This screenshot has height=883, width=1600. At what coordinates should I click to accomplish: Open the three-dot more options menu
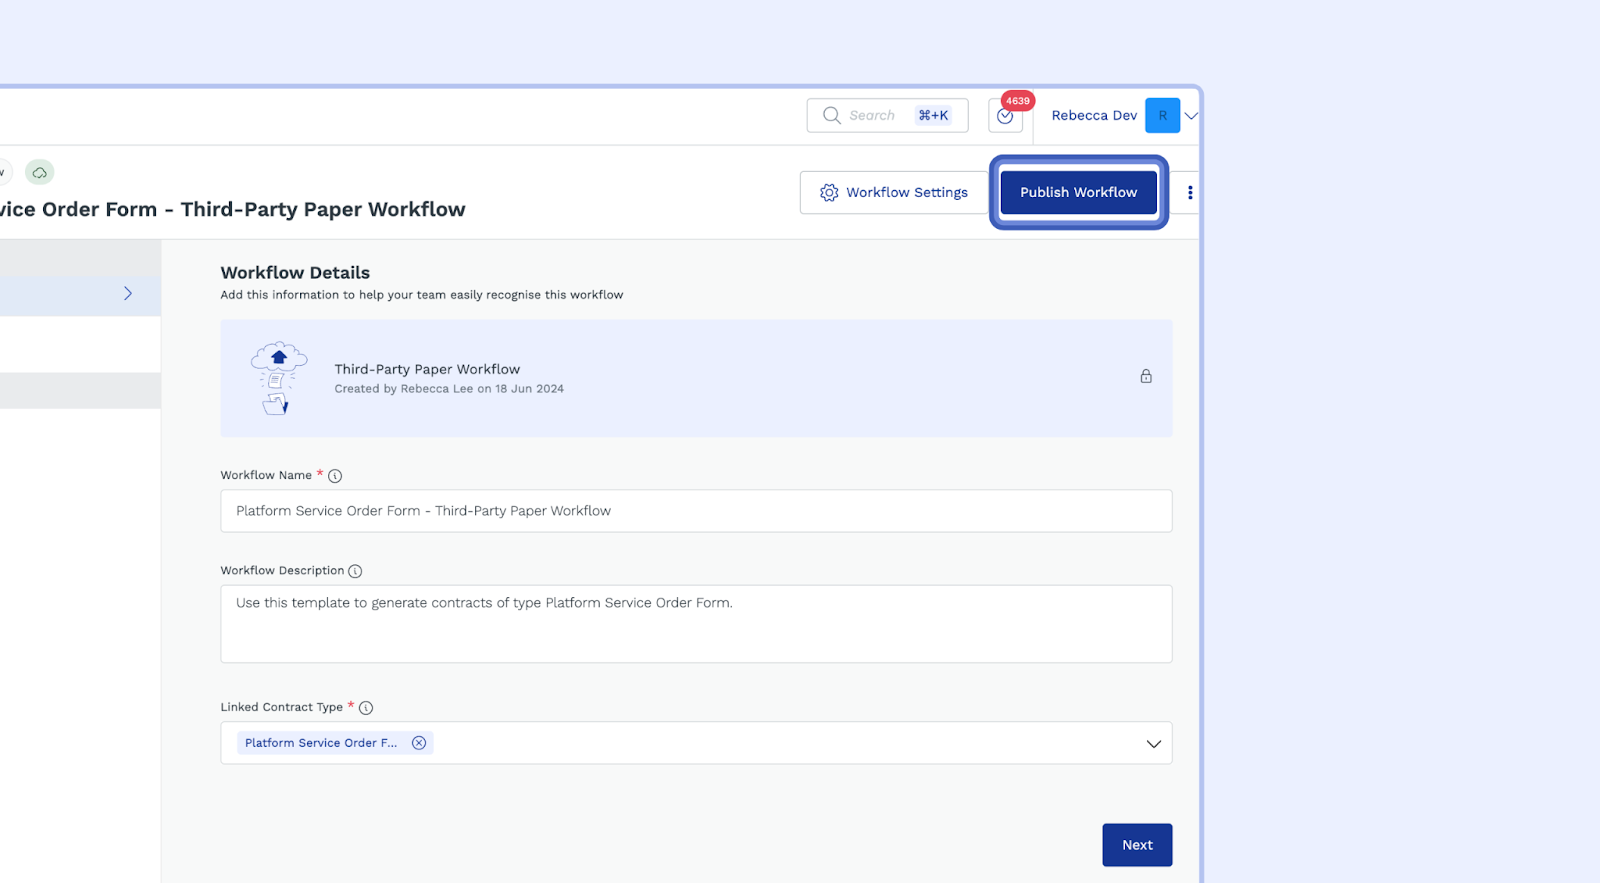1190,193
